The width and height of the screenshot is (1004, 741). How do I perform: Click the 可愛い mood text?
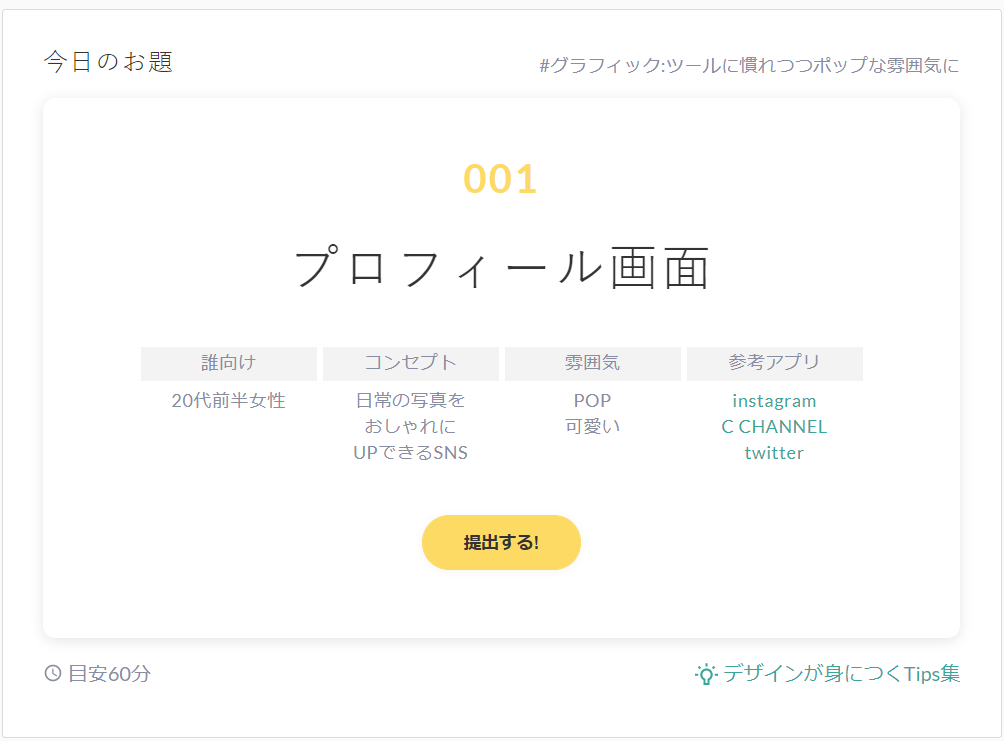tap(592, 427)
